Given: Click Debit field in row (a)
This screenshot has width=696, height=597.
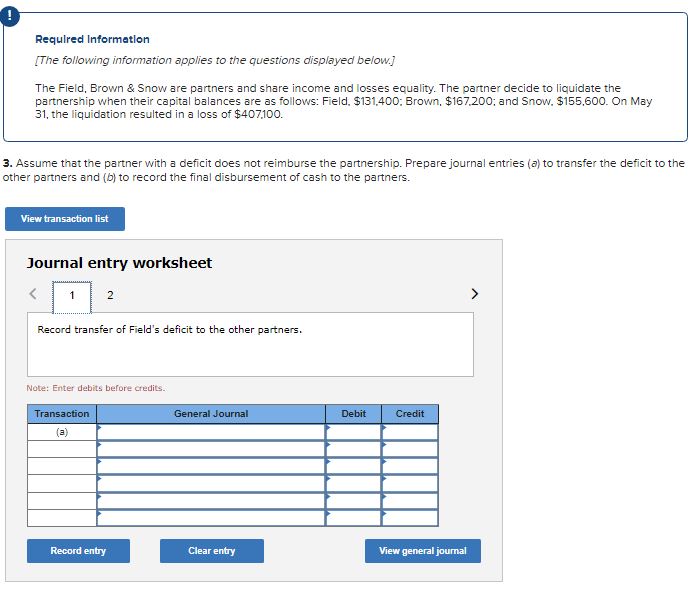Looking at the screenshot, I should click(353, 432).
